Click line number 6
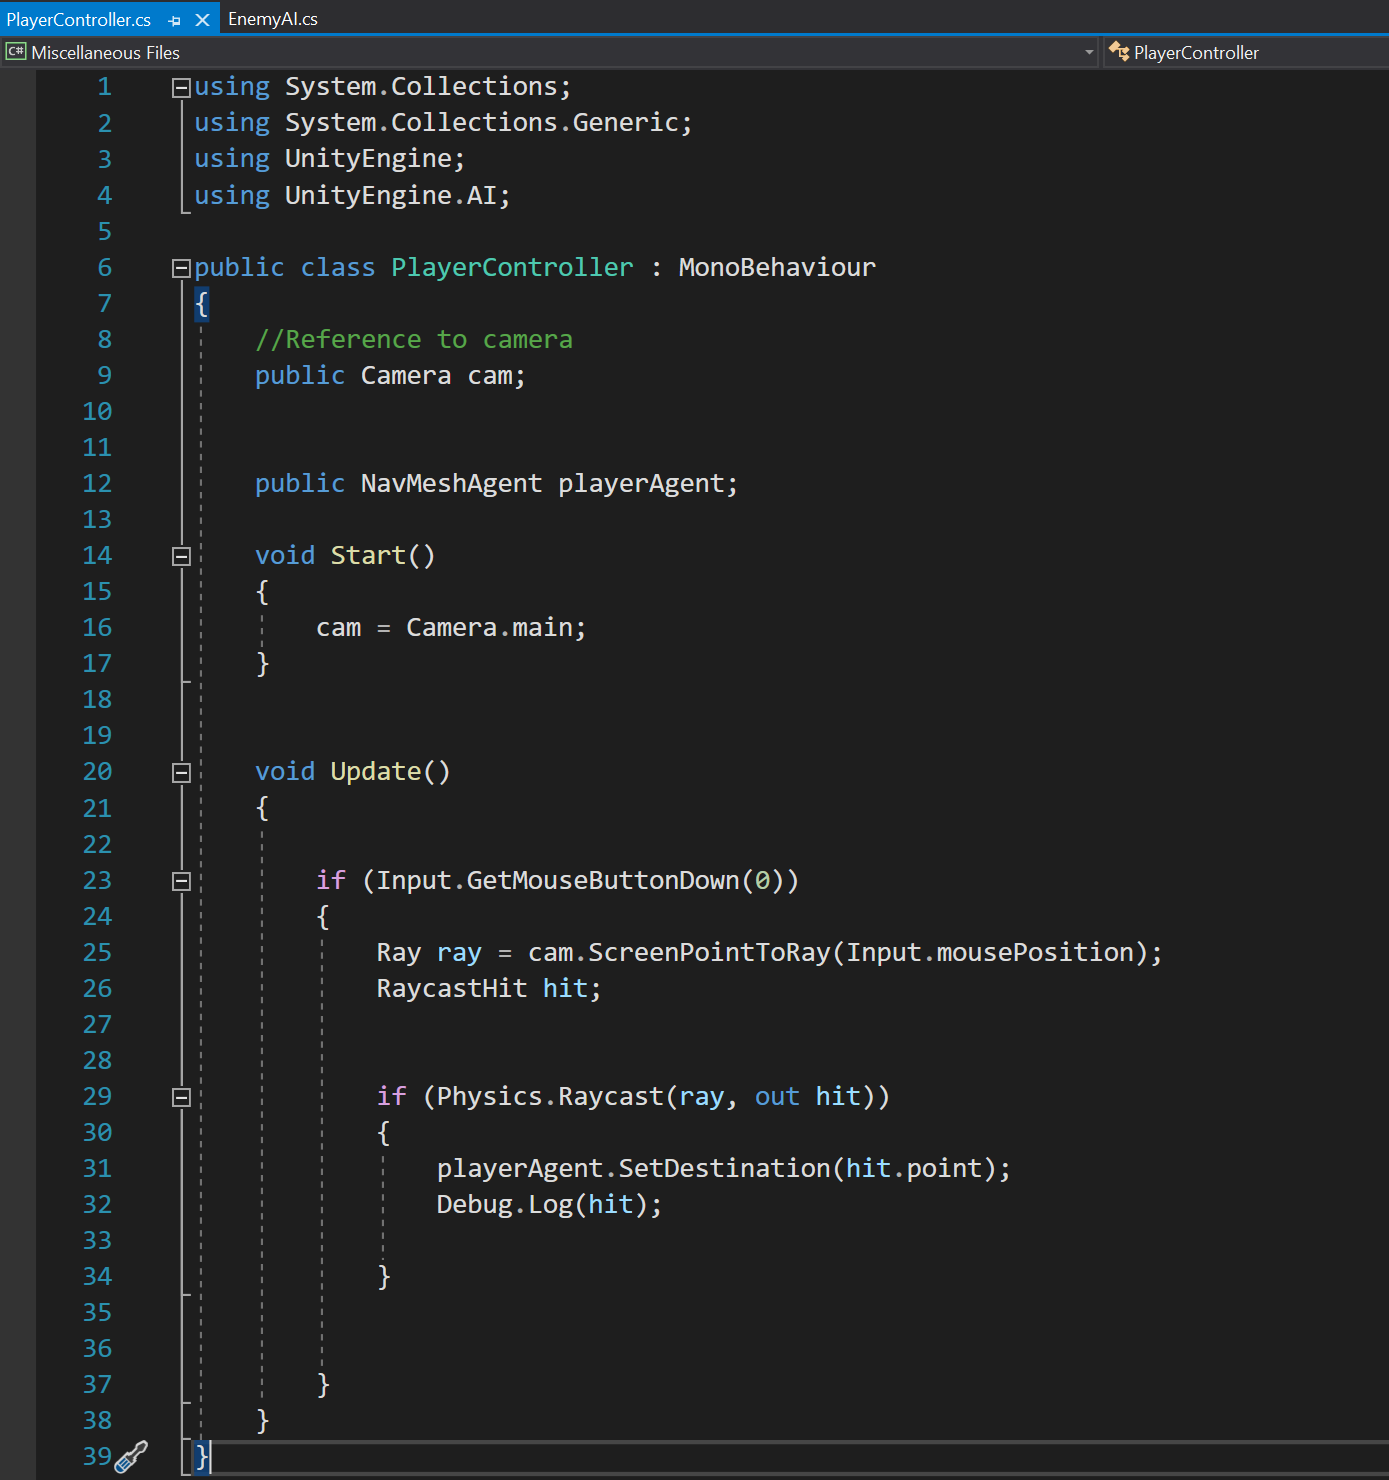The height and width of the screenshot is (1480, 1389). click(104, 267)
